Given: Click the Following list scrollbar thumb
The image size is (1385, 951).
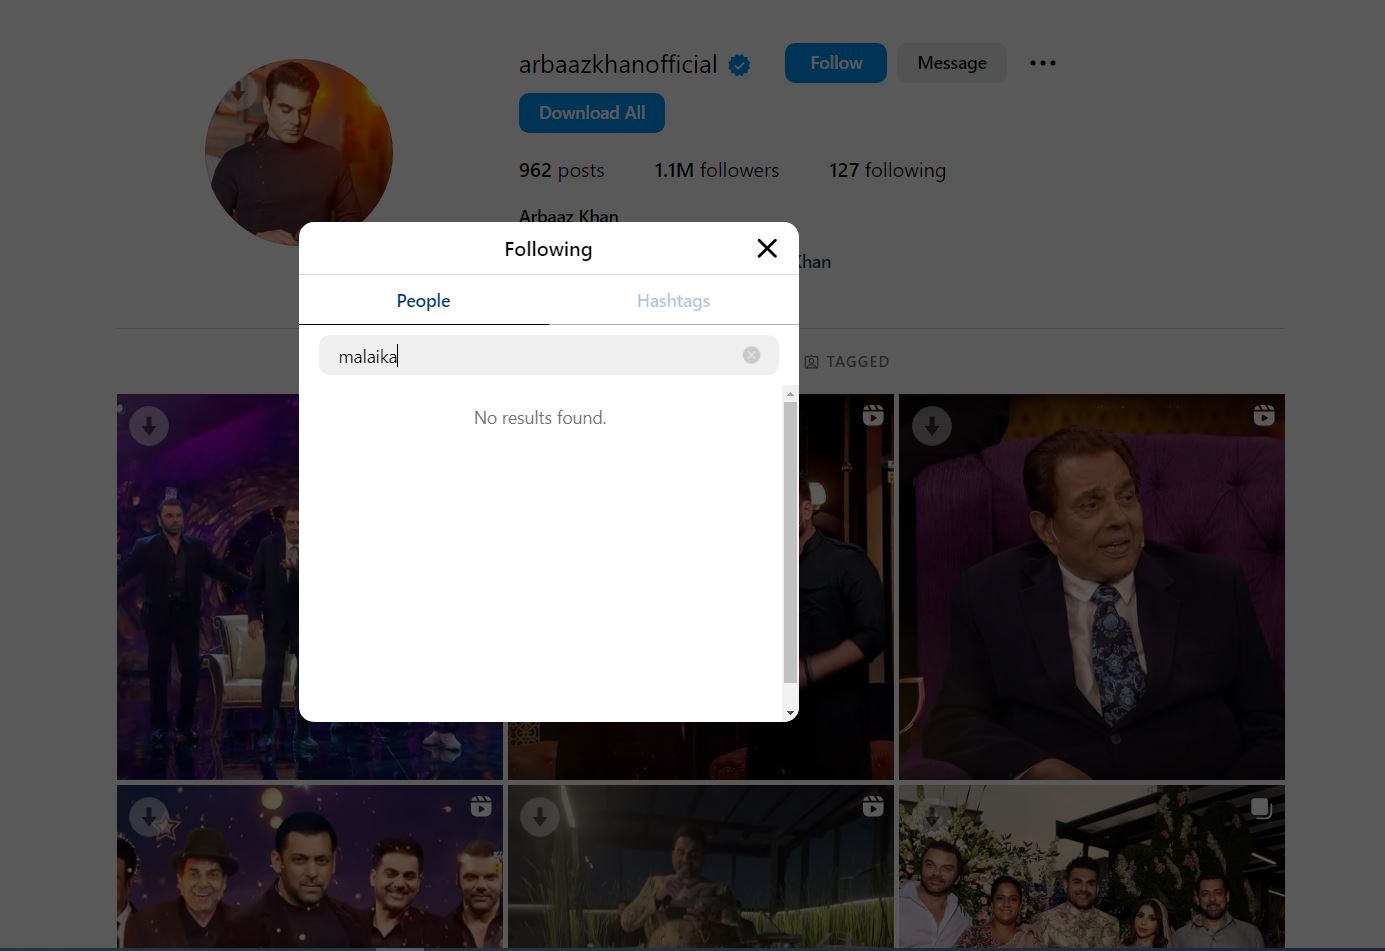Looking at the screenshot, I should (x=790, y=543).
